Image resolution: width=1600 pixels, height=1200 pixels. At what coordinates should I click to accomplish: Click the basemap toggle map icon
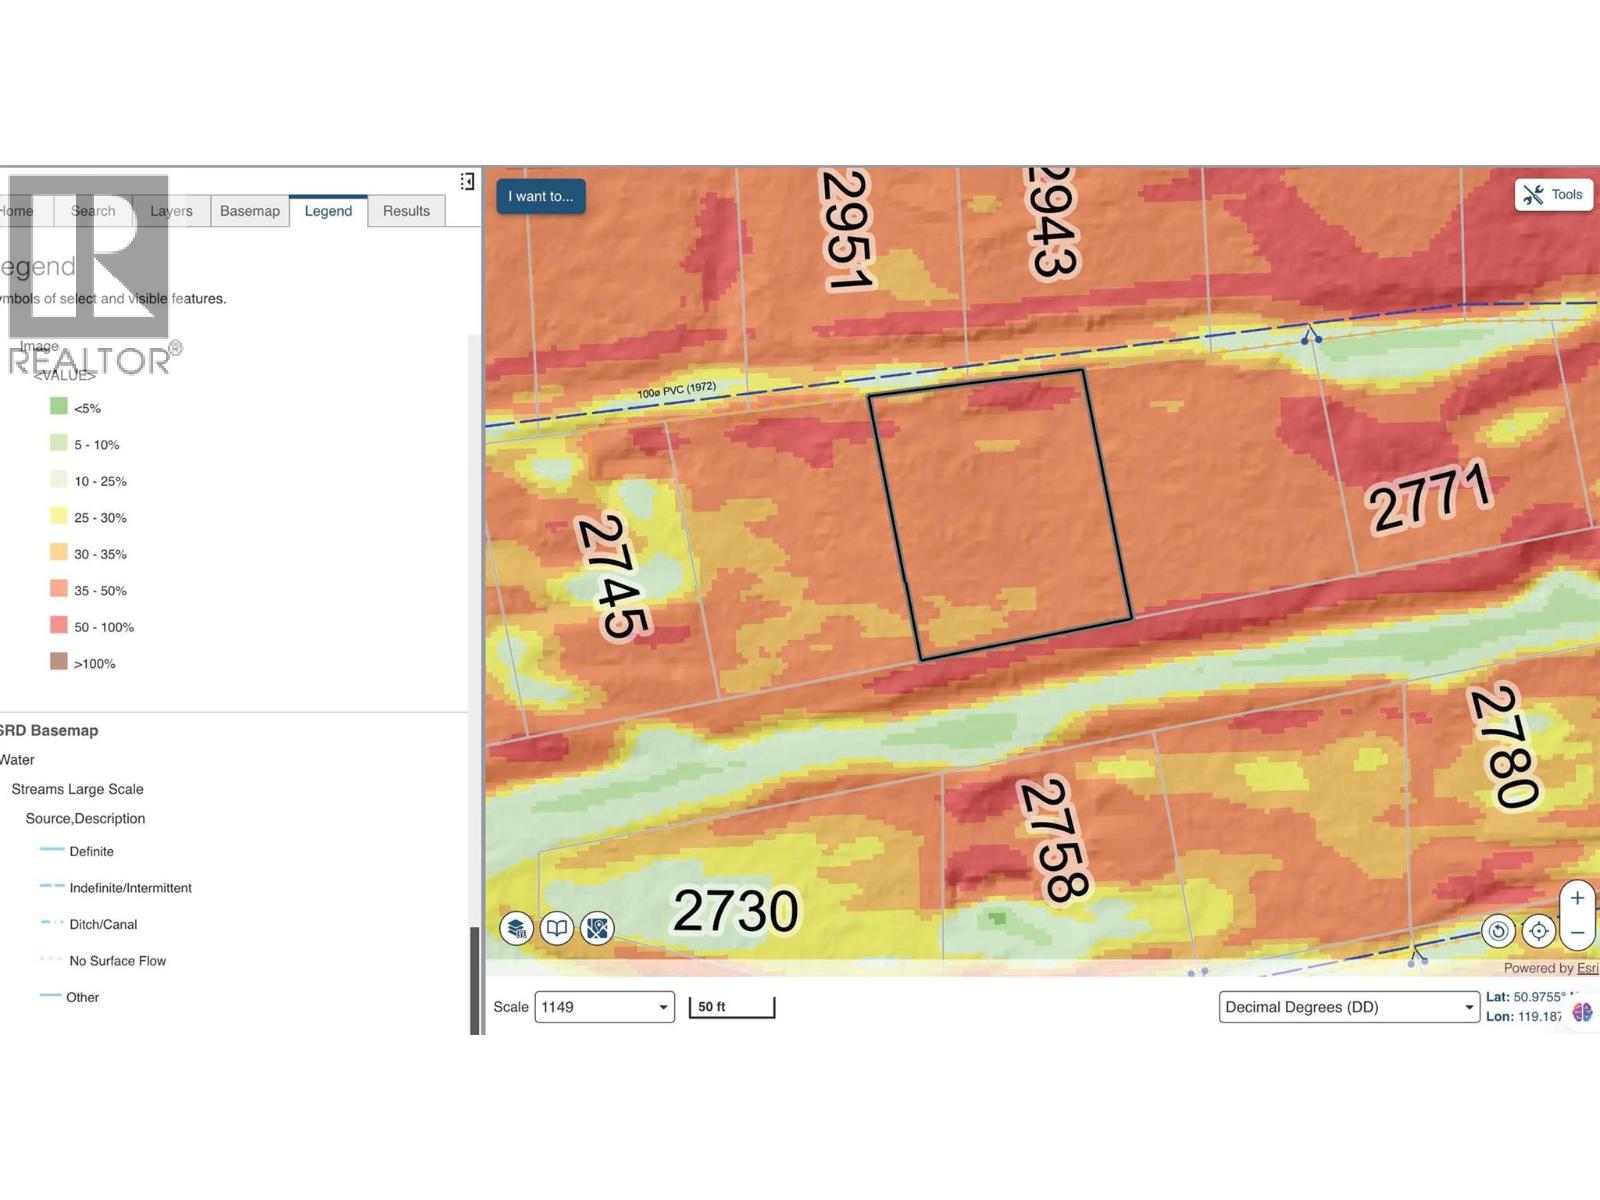pyautogui.click(x=598, y=929)
